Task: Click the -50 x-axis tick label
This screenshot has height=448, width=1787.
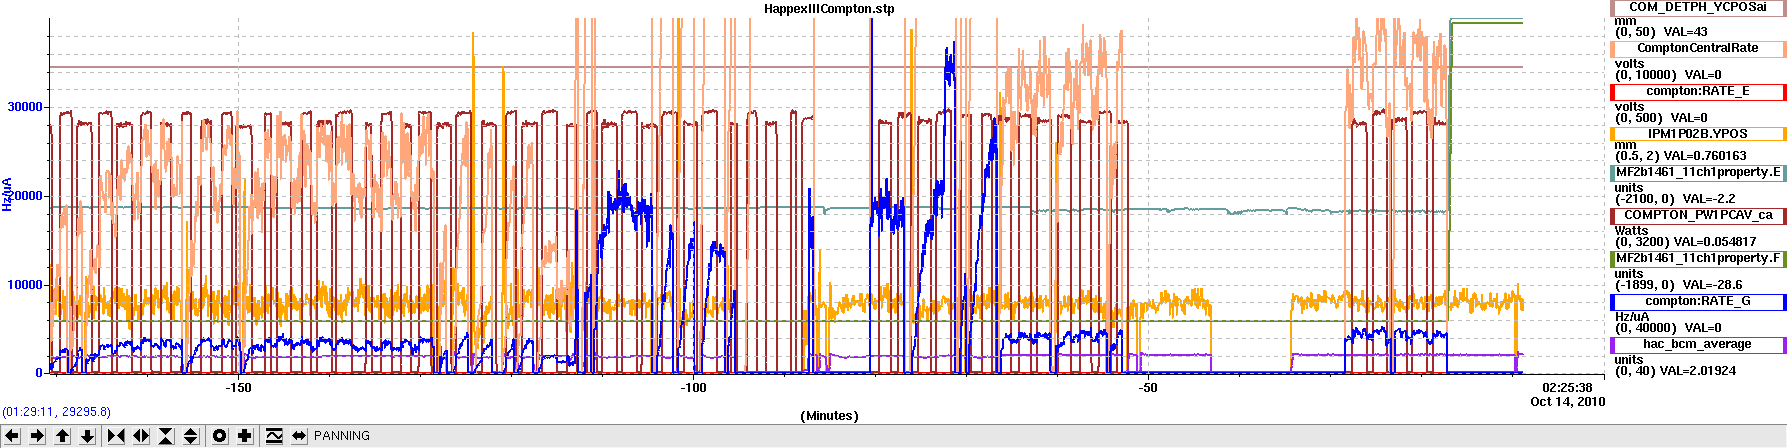Action: click(x=1148, y=388)
